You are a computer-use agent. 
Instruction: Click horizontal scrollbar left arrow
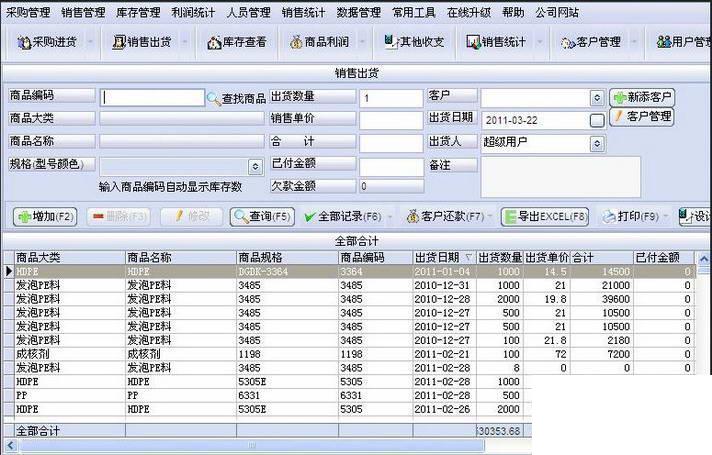(10, 446)
